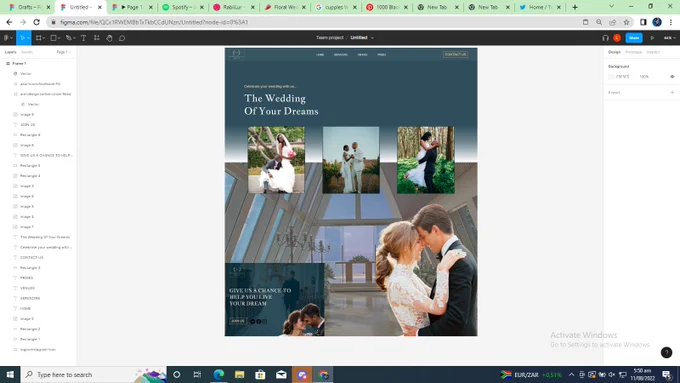Show hidden system tray icons
The width and height of the screenshot is (680, 383).
tap(572, 375)
